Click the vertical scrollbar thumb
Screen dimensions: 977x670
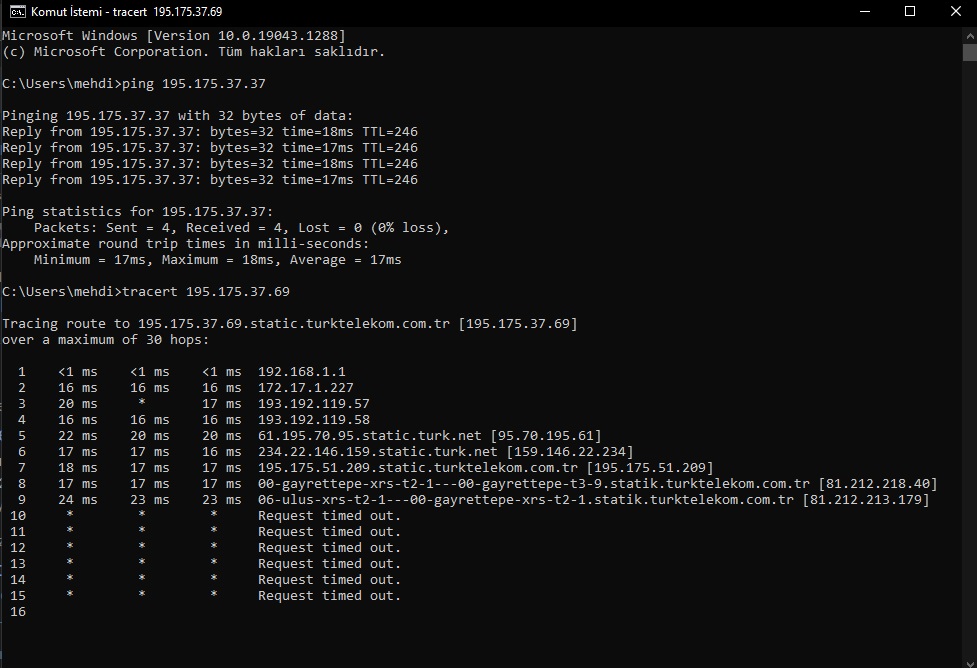pyautogui.click(x=969, y=52)
